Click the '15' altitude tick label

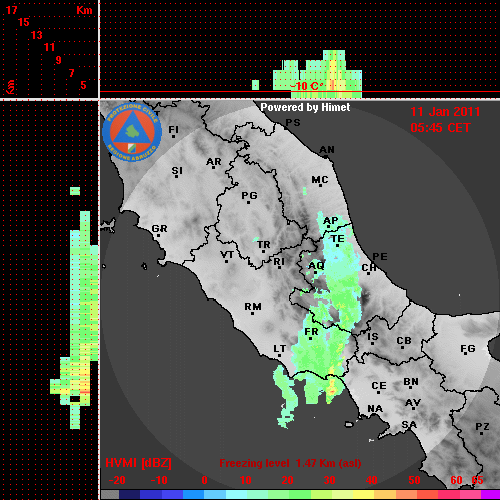coord(24,22)
